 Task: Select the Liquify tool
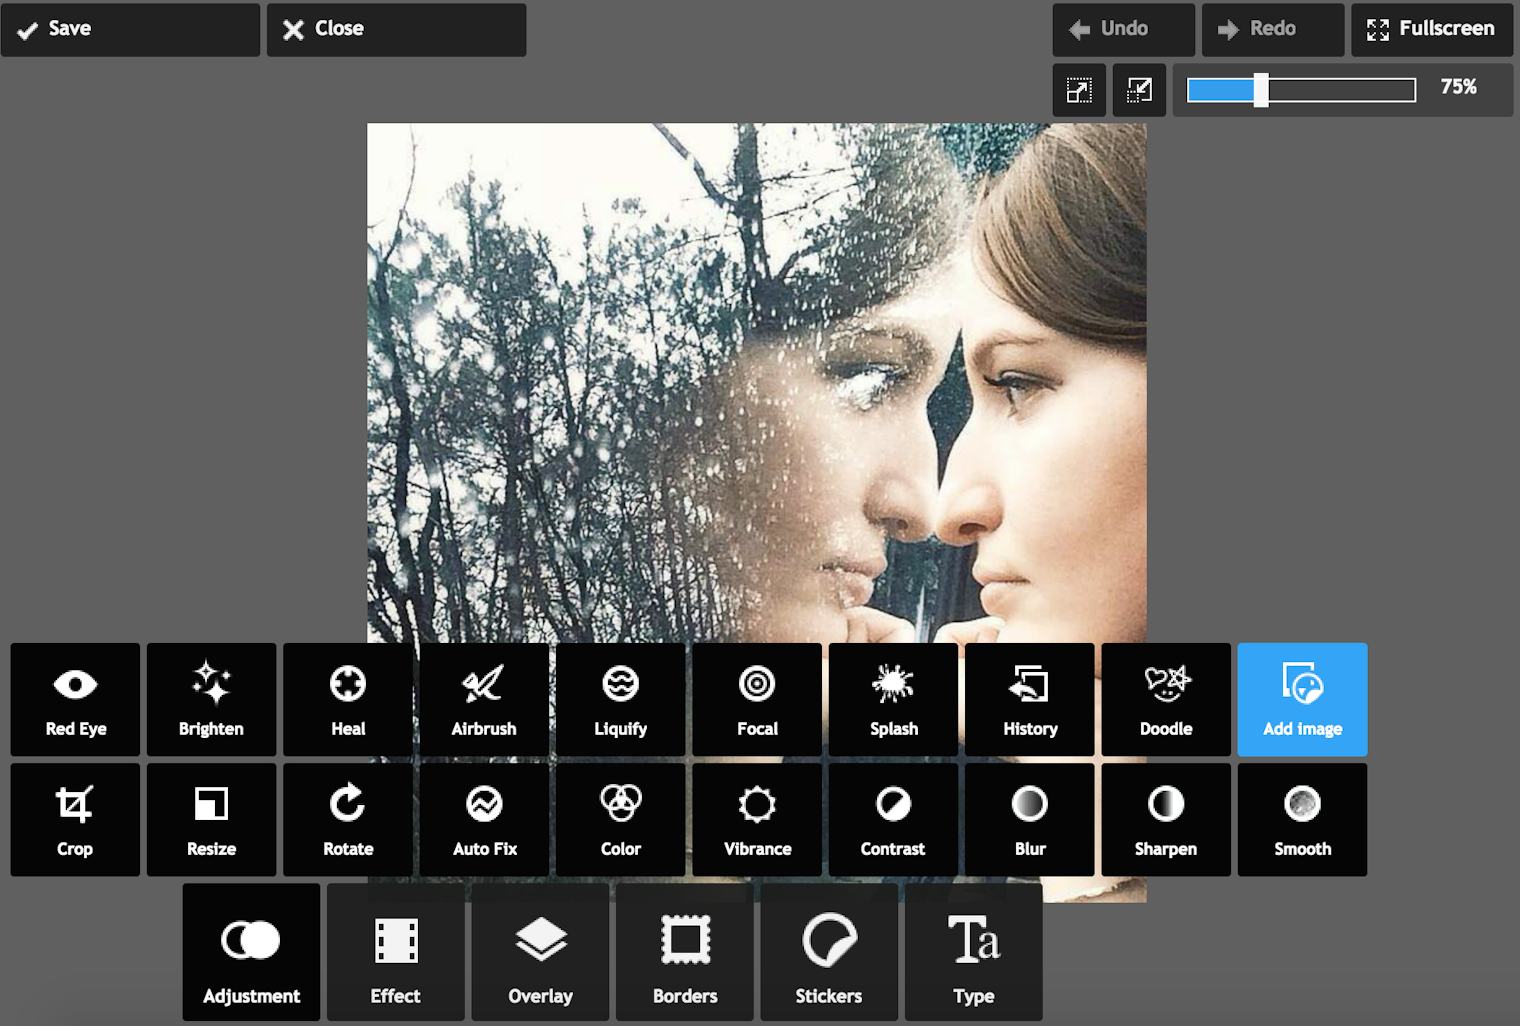coord(620,700)
